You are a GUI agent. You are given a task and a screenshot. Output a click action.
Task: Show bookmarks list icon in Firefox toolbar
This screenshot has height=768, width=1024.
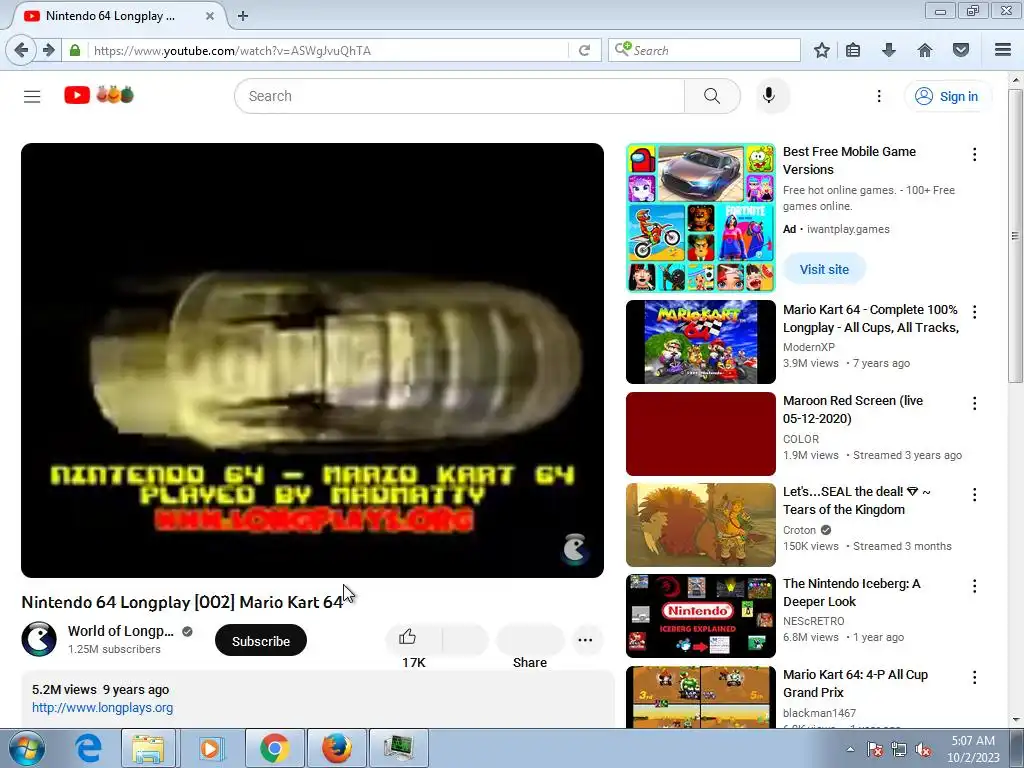(853, 50)
